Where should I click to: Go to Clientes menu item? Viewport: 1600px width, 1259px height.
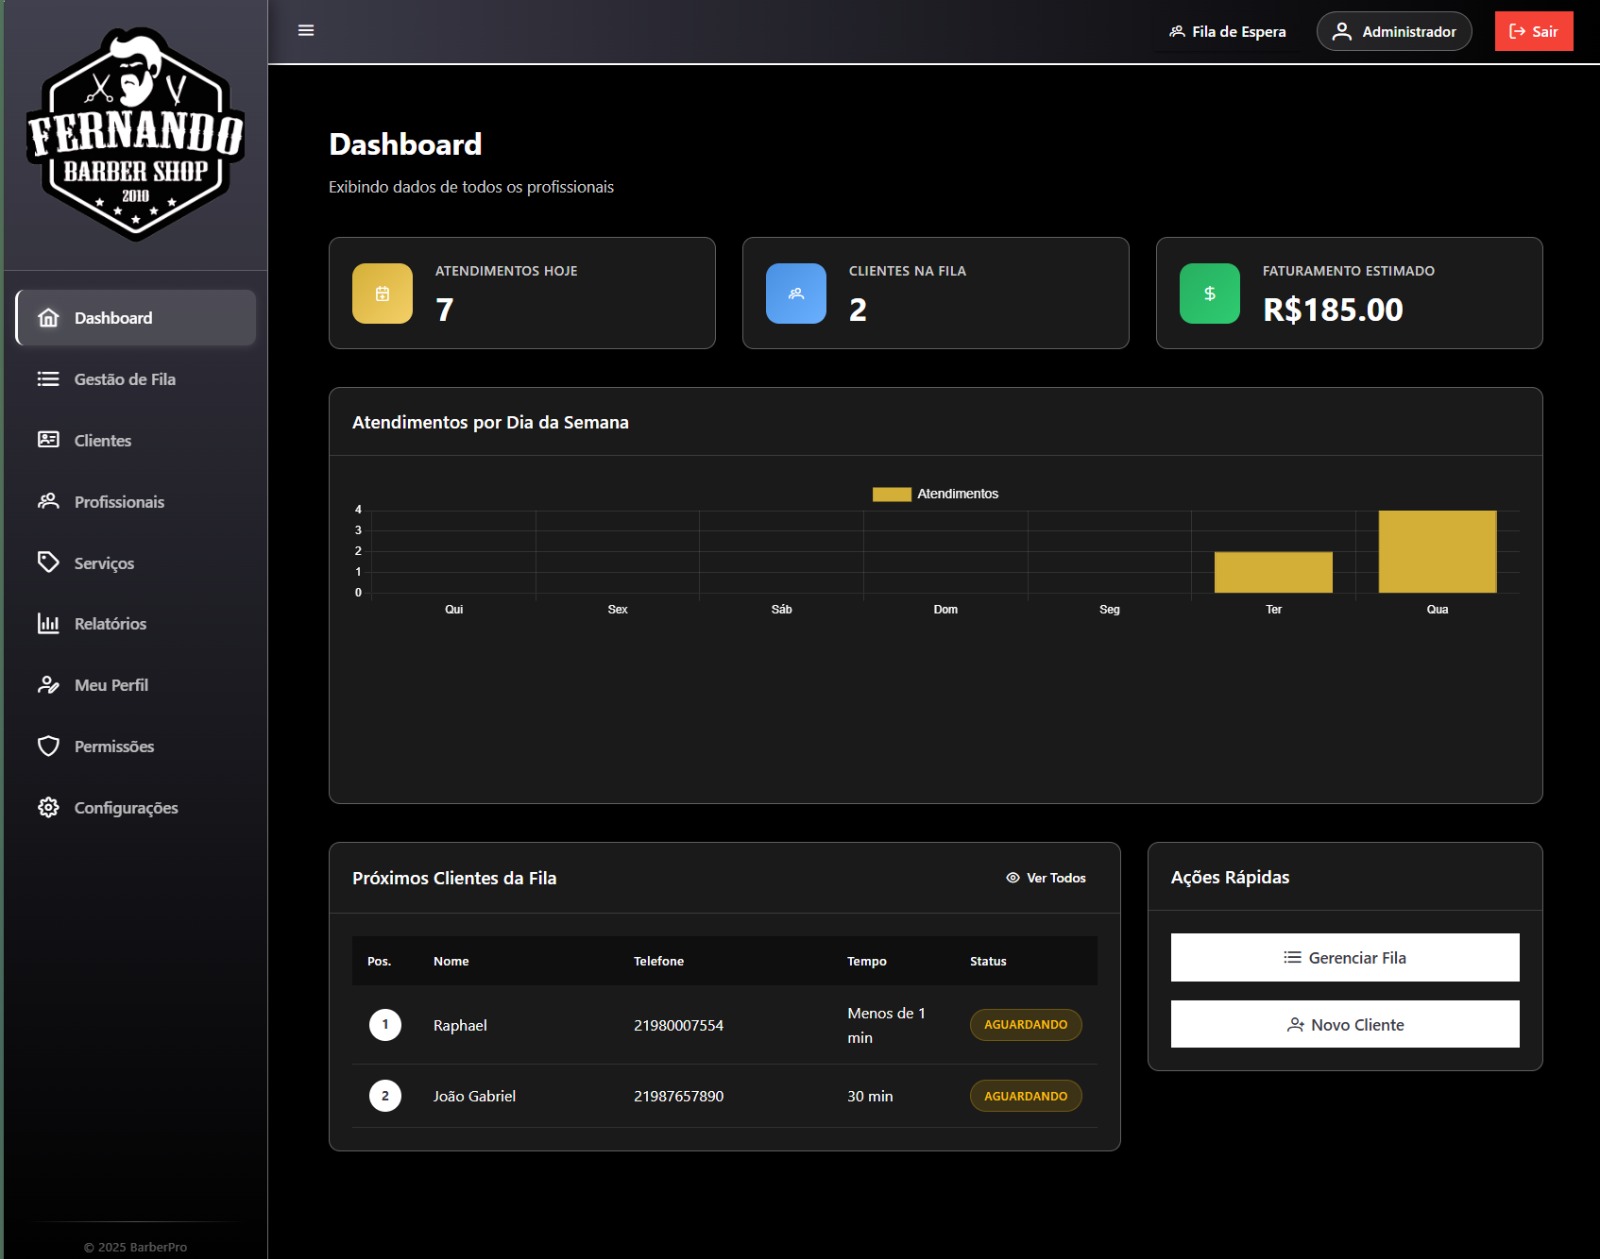[x=103, y=441]
